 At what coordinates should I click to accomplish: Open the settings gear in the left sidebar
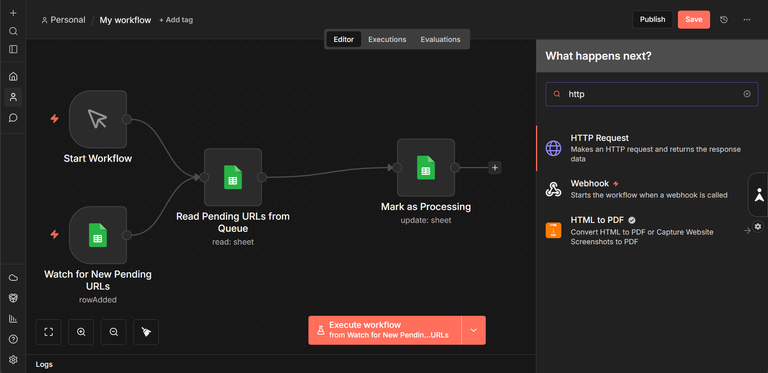tap(13, 360)
